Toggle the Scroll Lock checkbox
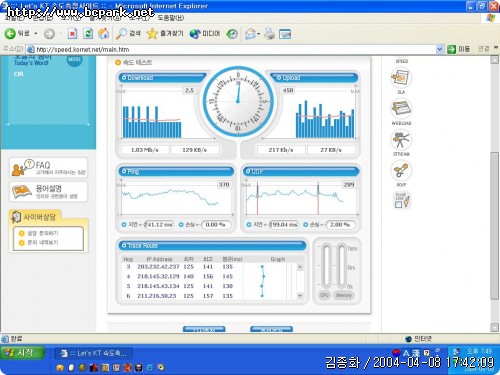The height and width of the screenshot is (375, 500). click(398, 205)
